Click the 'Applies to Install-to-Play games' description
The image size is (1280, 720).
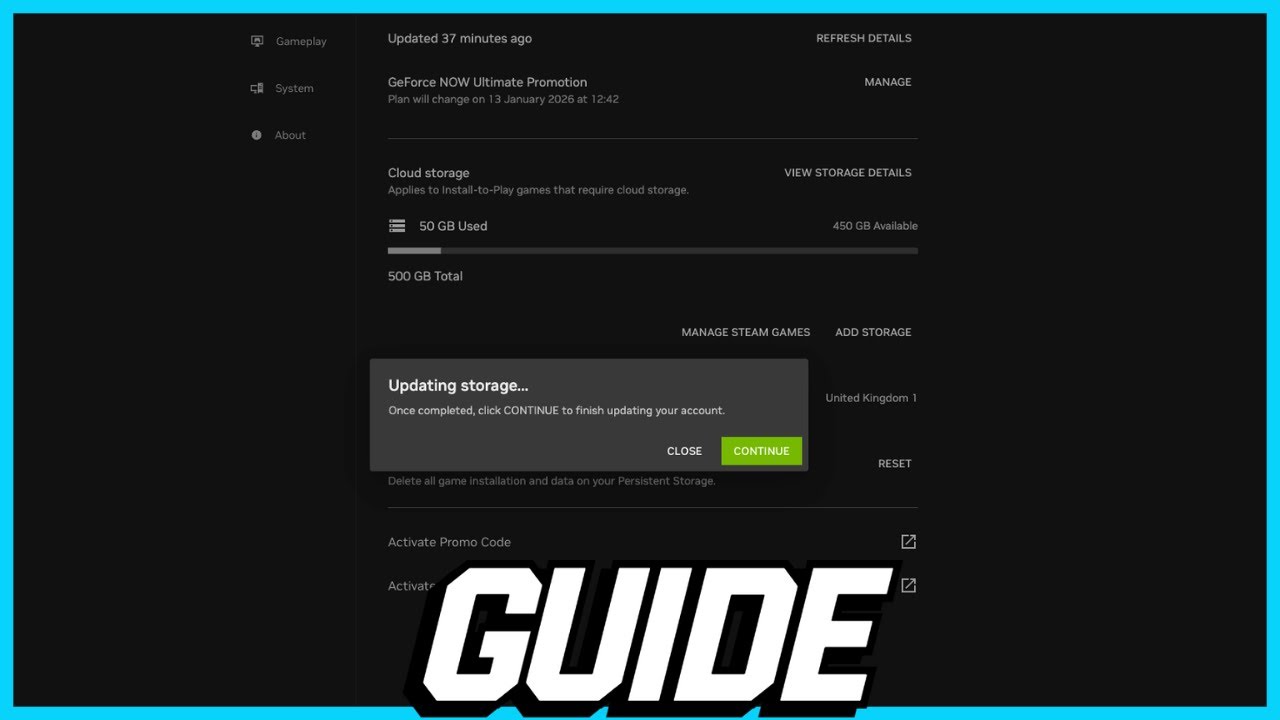[538, 190]
